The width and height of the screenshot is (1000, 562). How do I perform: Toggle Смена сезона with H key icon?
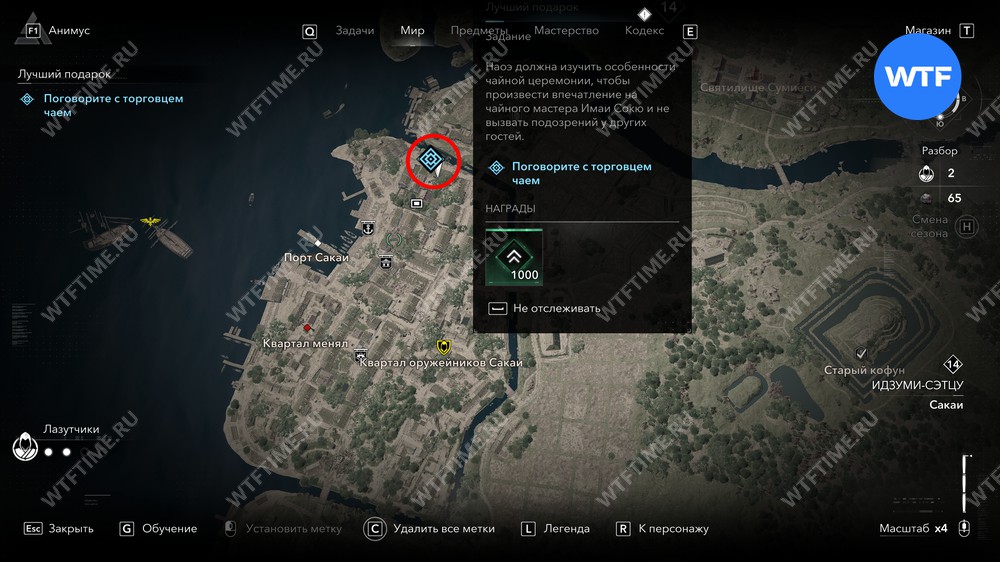click(x=967, y=226)
